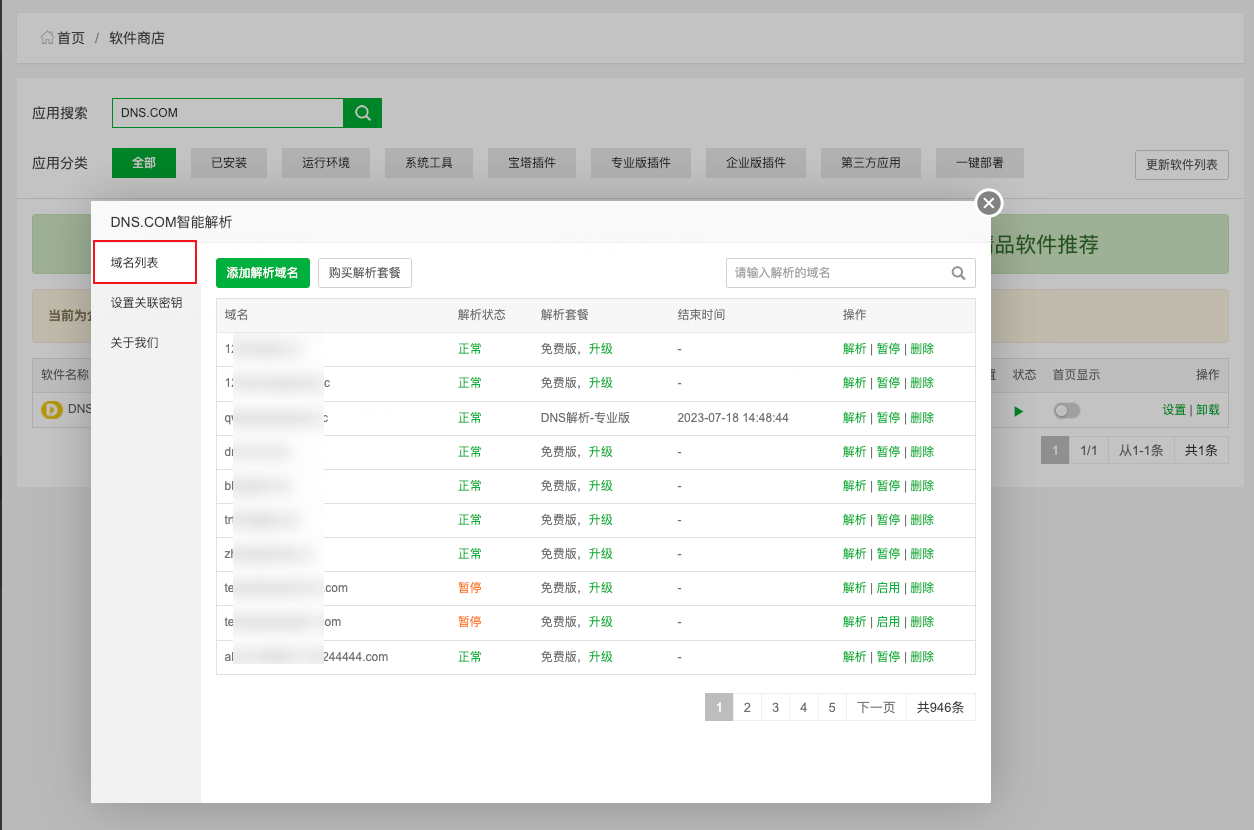The height and width of the screenshot is (830, 1254).
Task: Click 下一页 pagination button
Action: 877,707
